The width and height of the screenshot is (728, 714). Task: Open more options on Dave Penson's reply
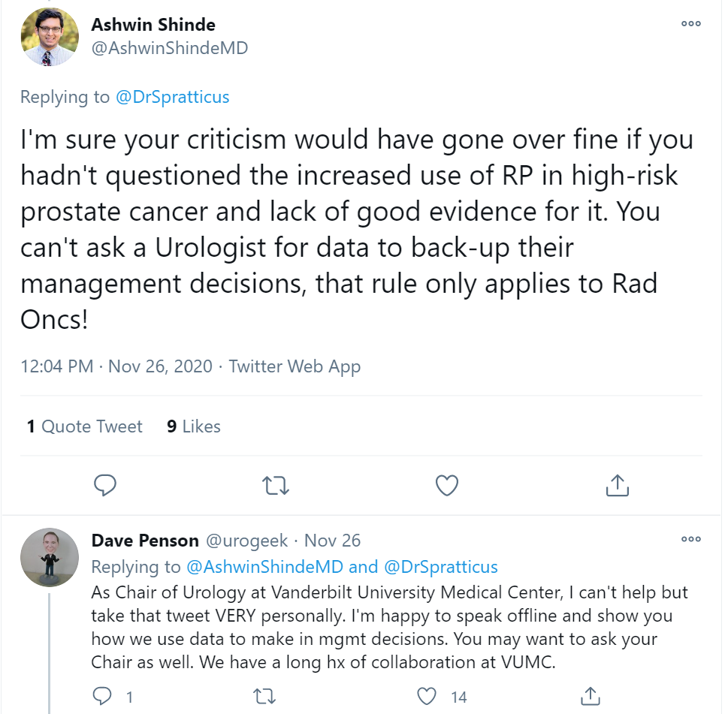(x=690, y=539)
